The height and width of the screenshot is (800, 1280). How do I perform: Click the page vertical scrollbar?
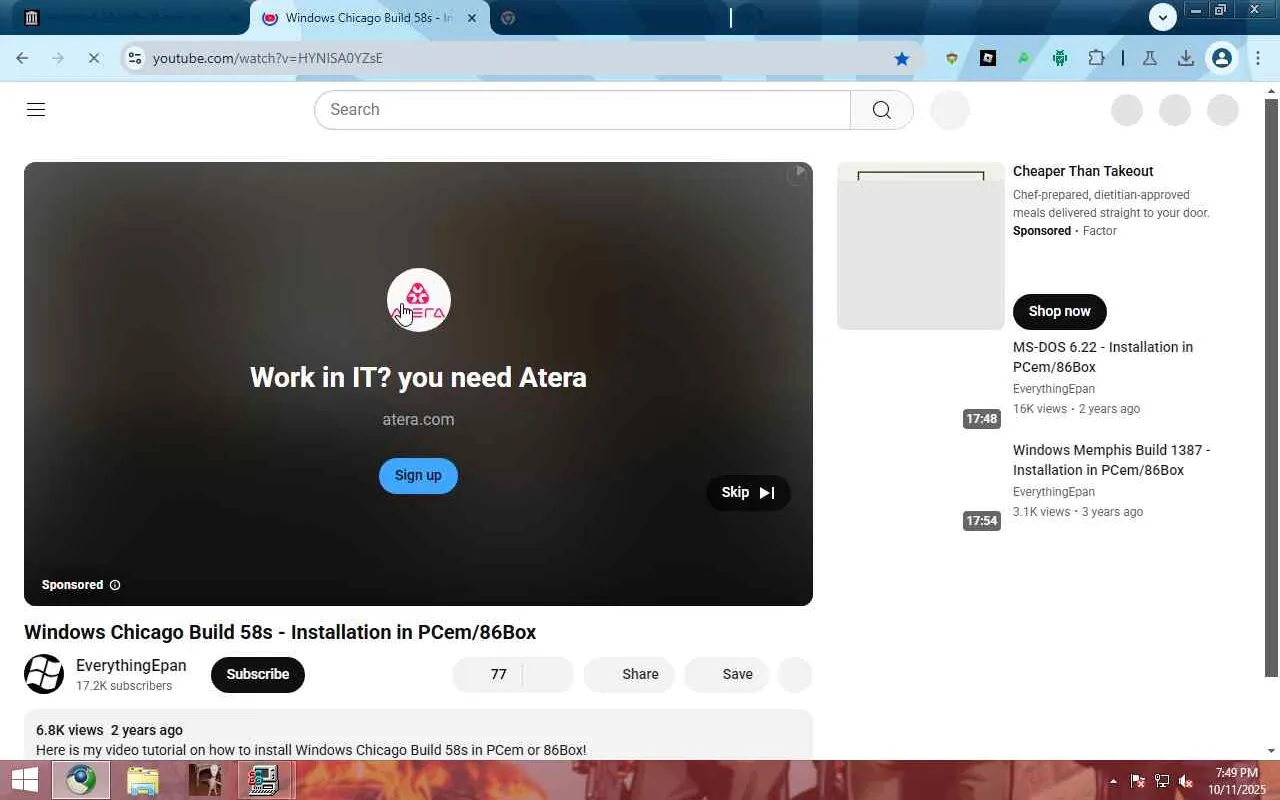pos(1272,390)
